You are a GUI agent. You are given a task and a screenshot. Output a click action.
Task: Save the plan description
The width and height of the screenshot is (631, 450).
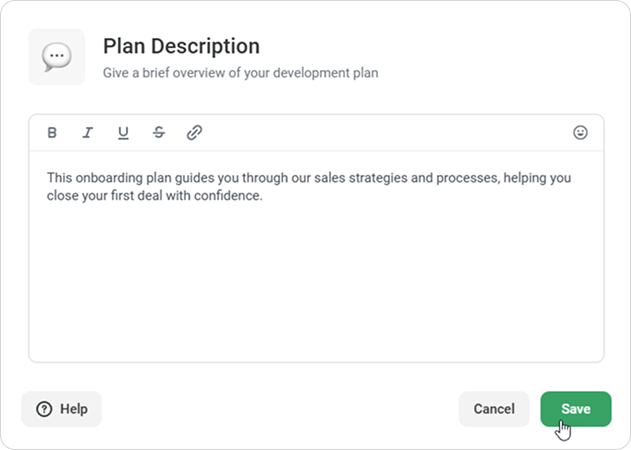coord(576,409)
